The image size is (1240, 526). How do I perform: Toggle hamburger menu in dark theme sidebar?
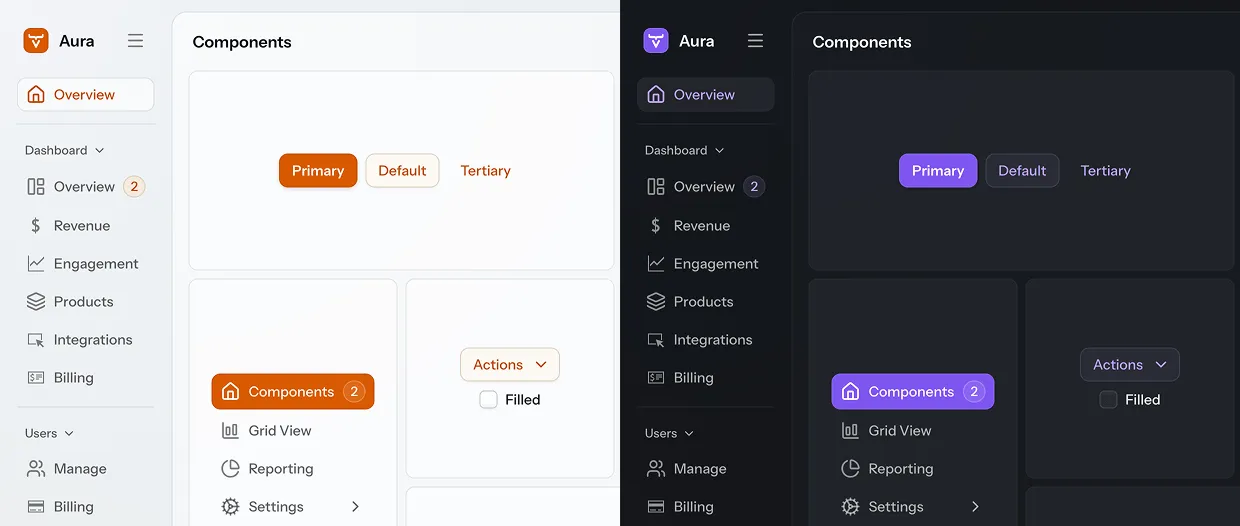(755, 41)
